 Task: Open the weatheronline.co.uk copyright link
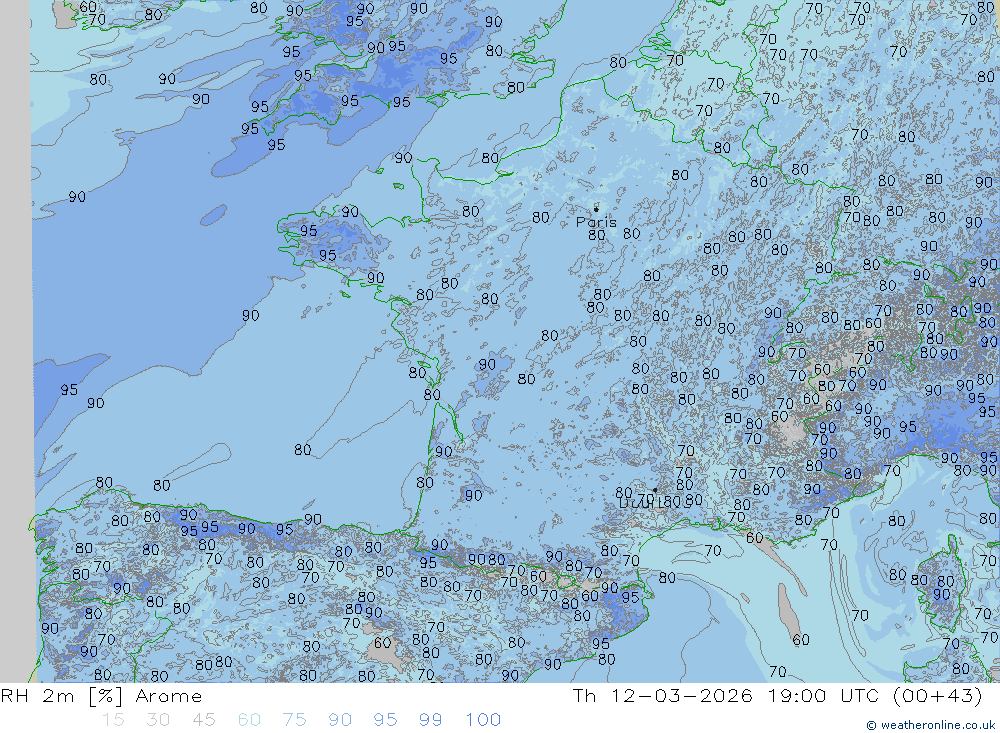tap(937, 725)
